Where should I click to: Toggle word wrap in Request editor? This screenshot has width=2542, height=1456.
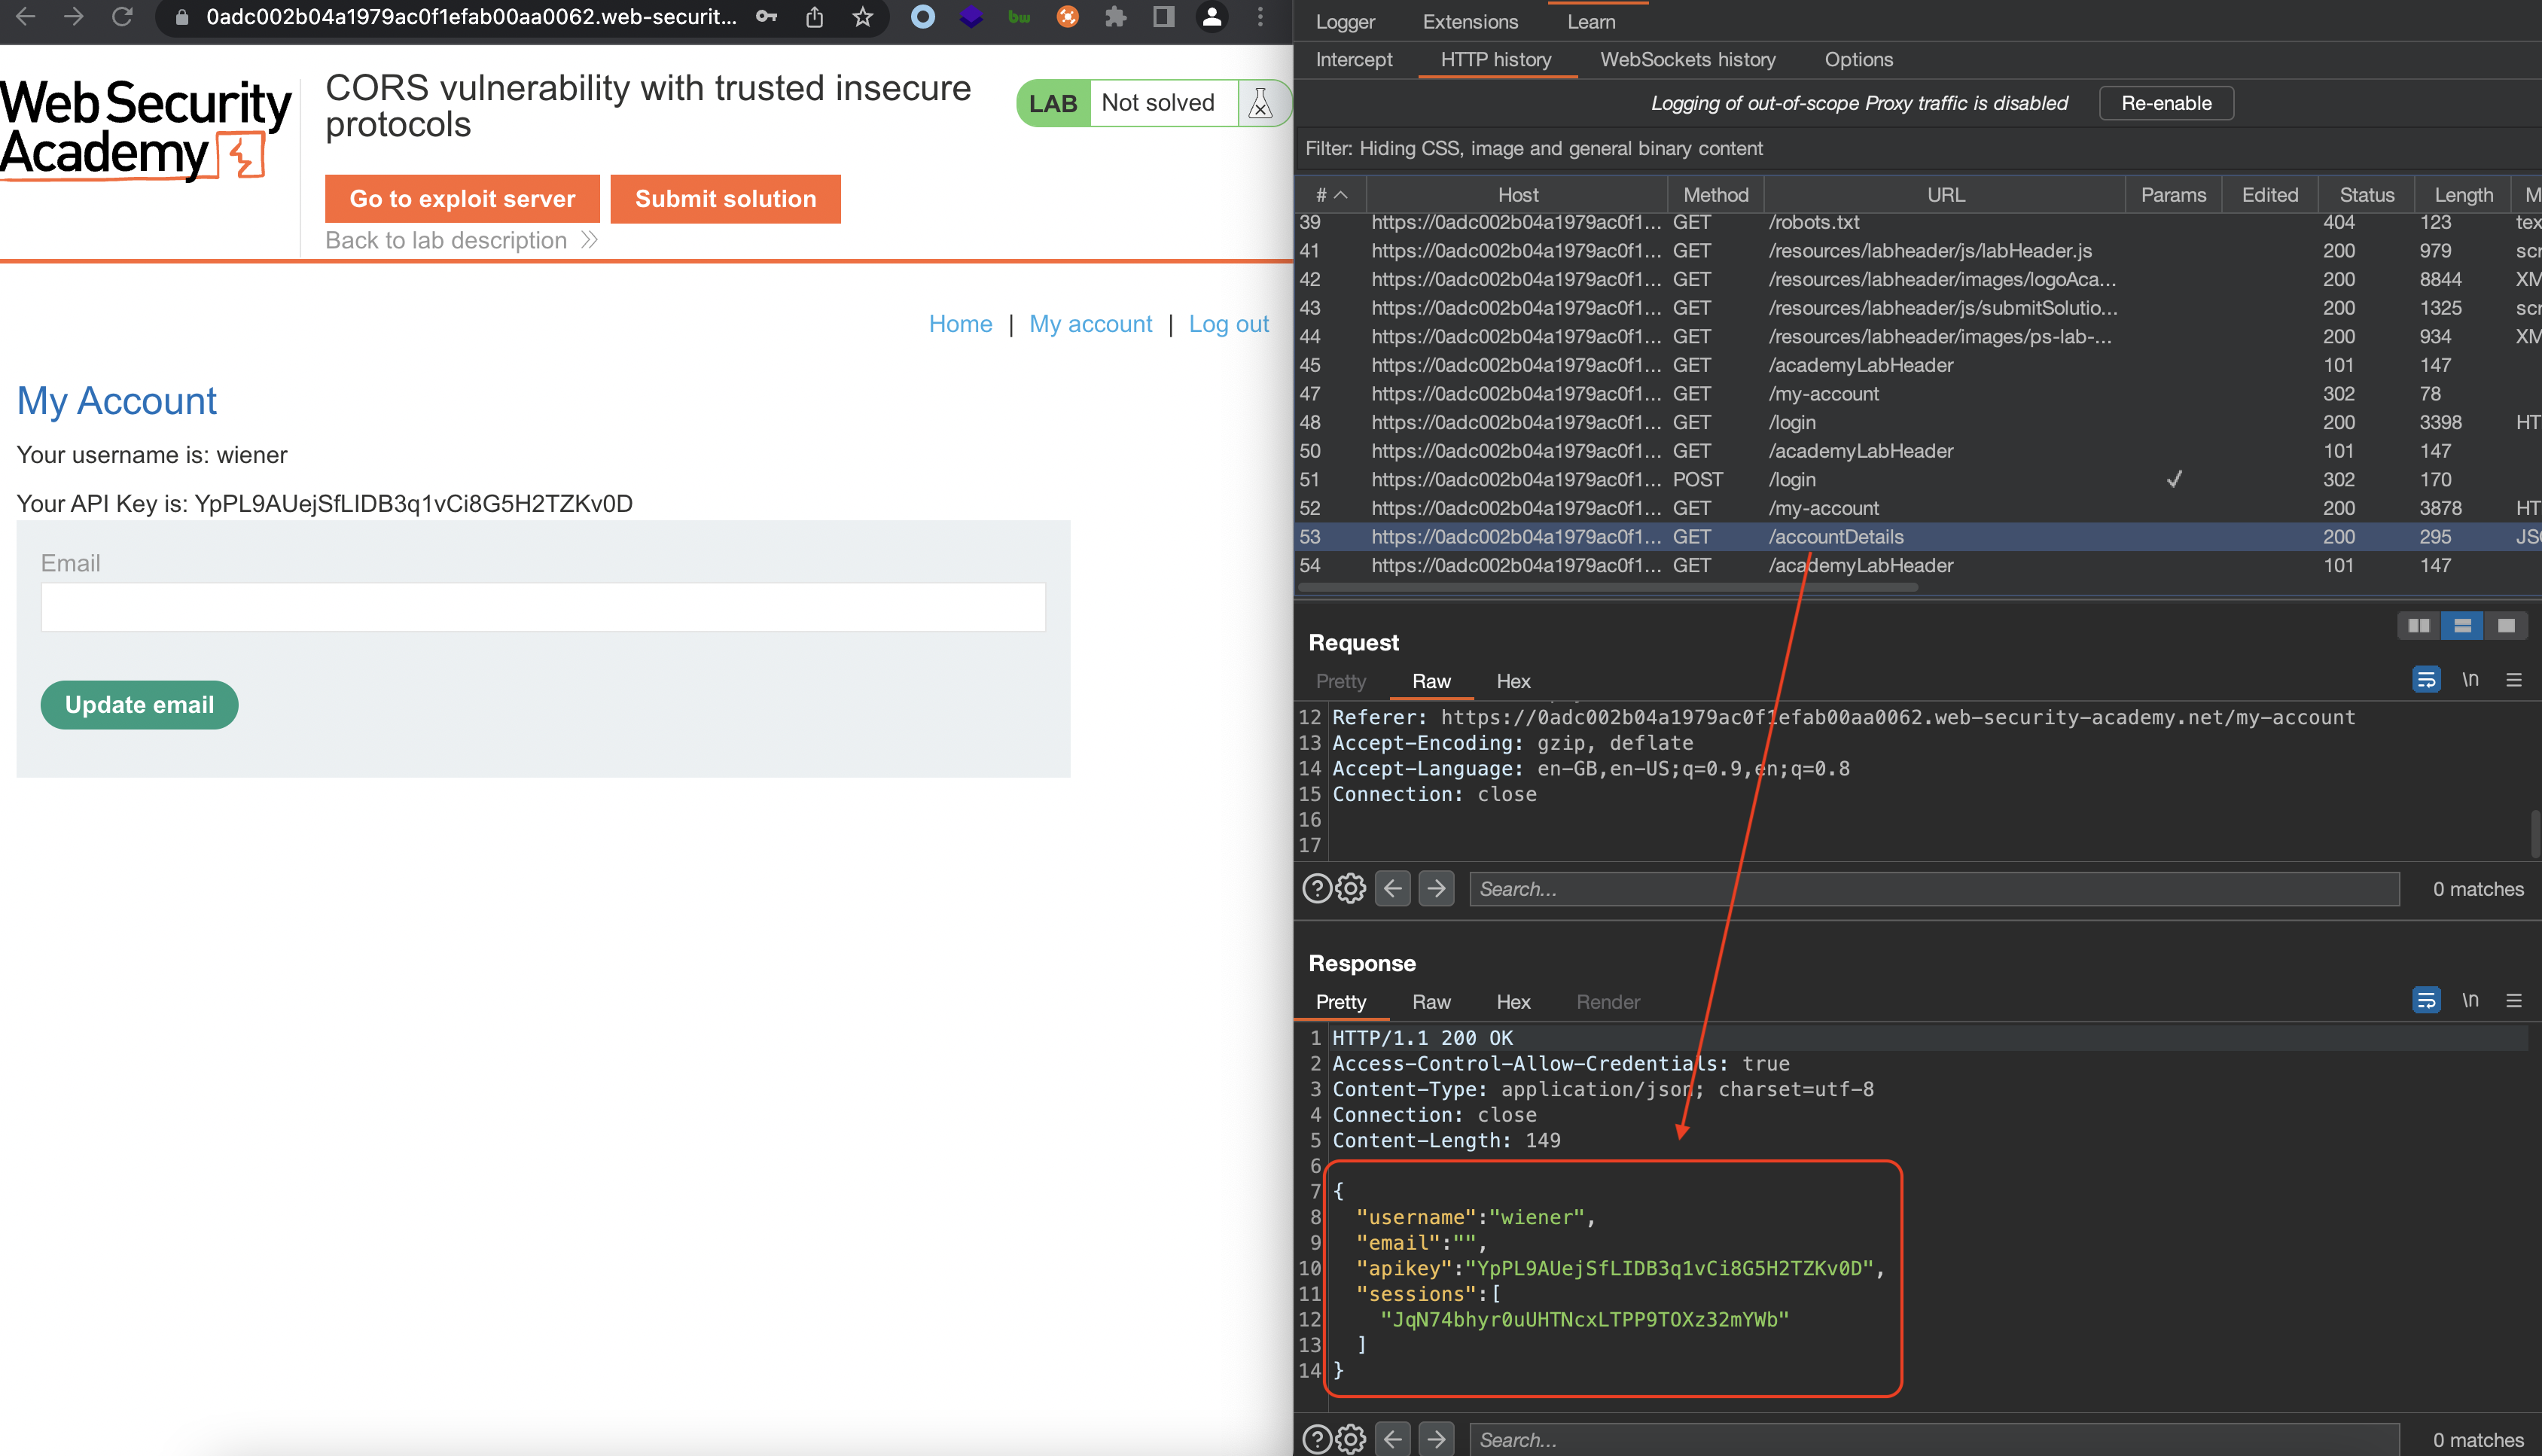coord(2425,680)
